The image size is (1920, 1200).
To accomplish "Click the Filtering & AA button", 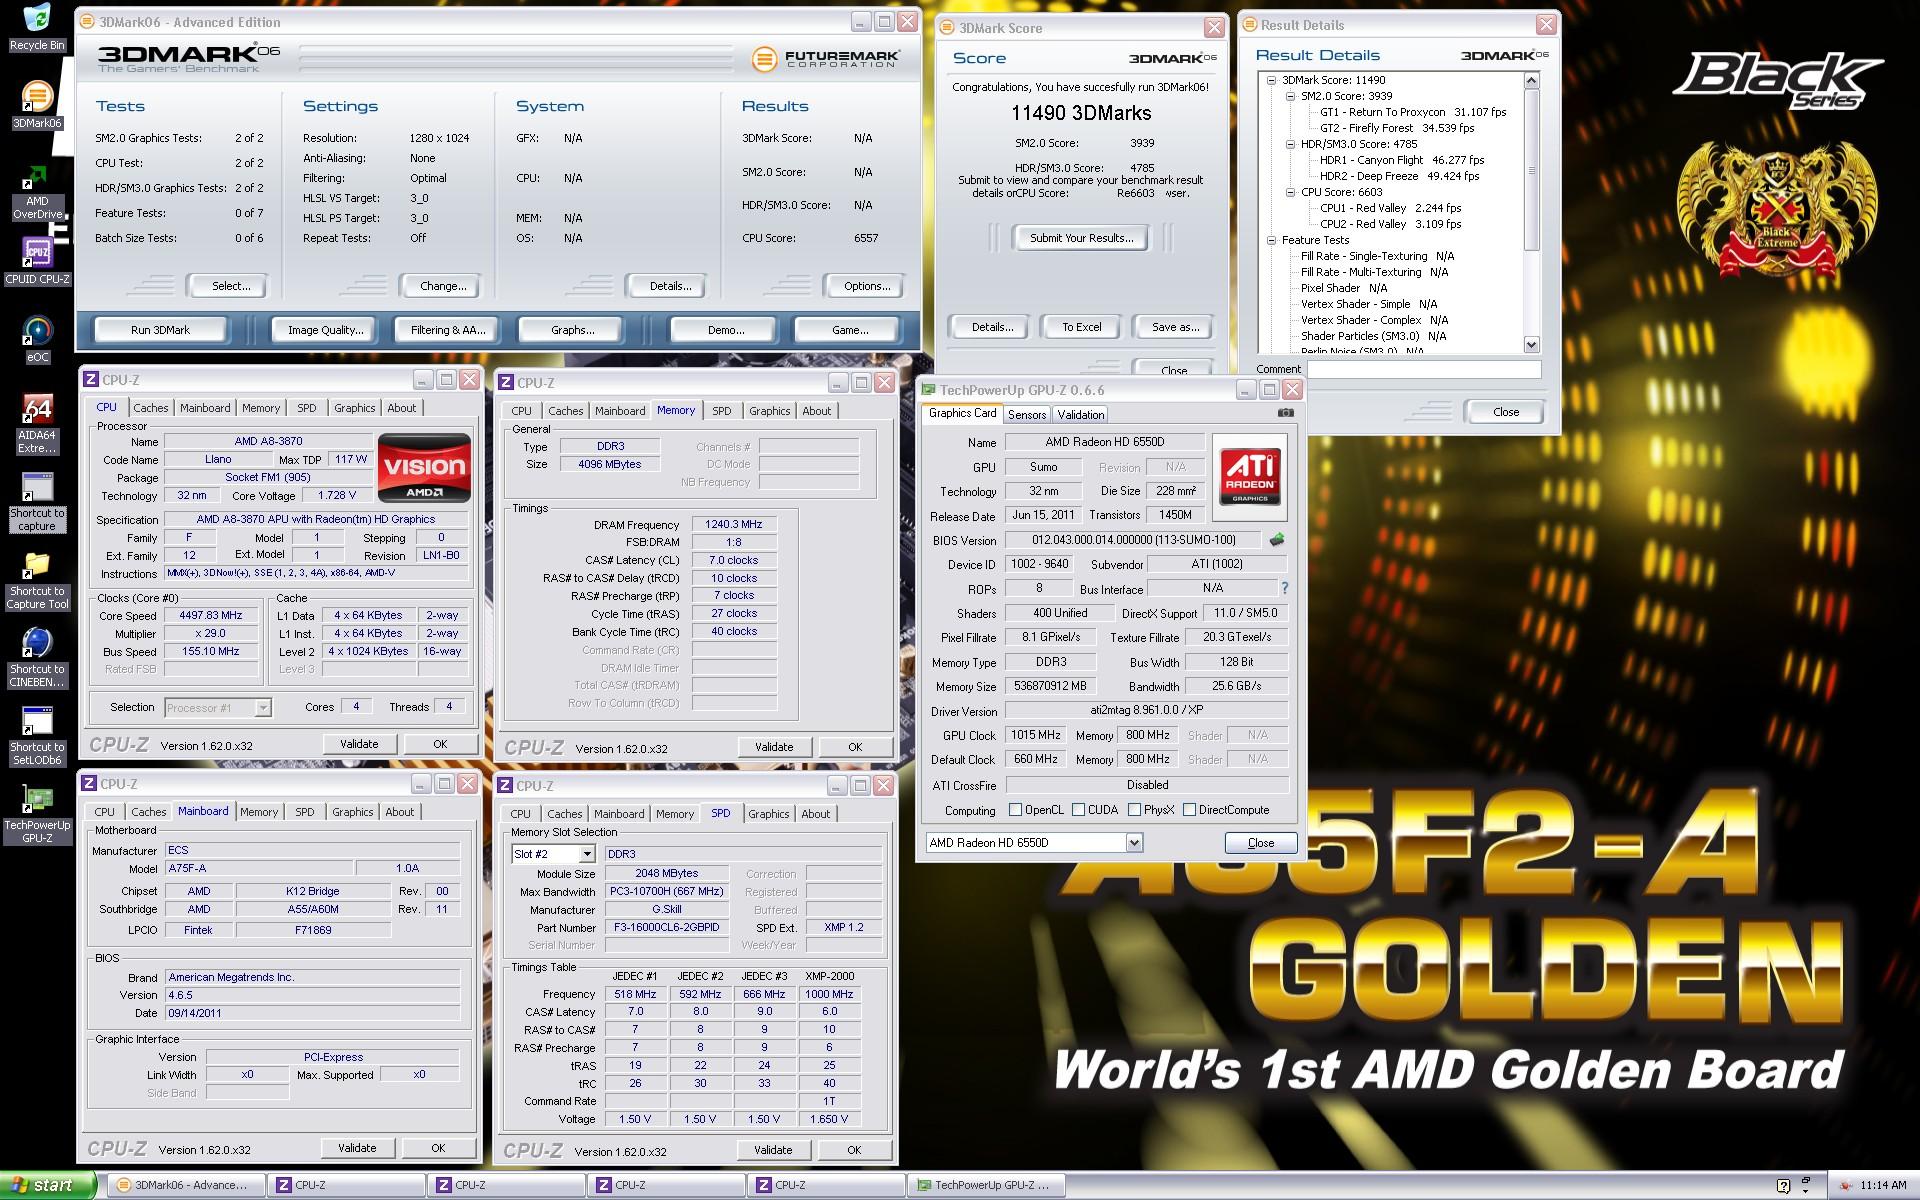I will pos(448,330).
